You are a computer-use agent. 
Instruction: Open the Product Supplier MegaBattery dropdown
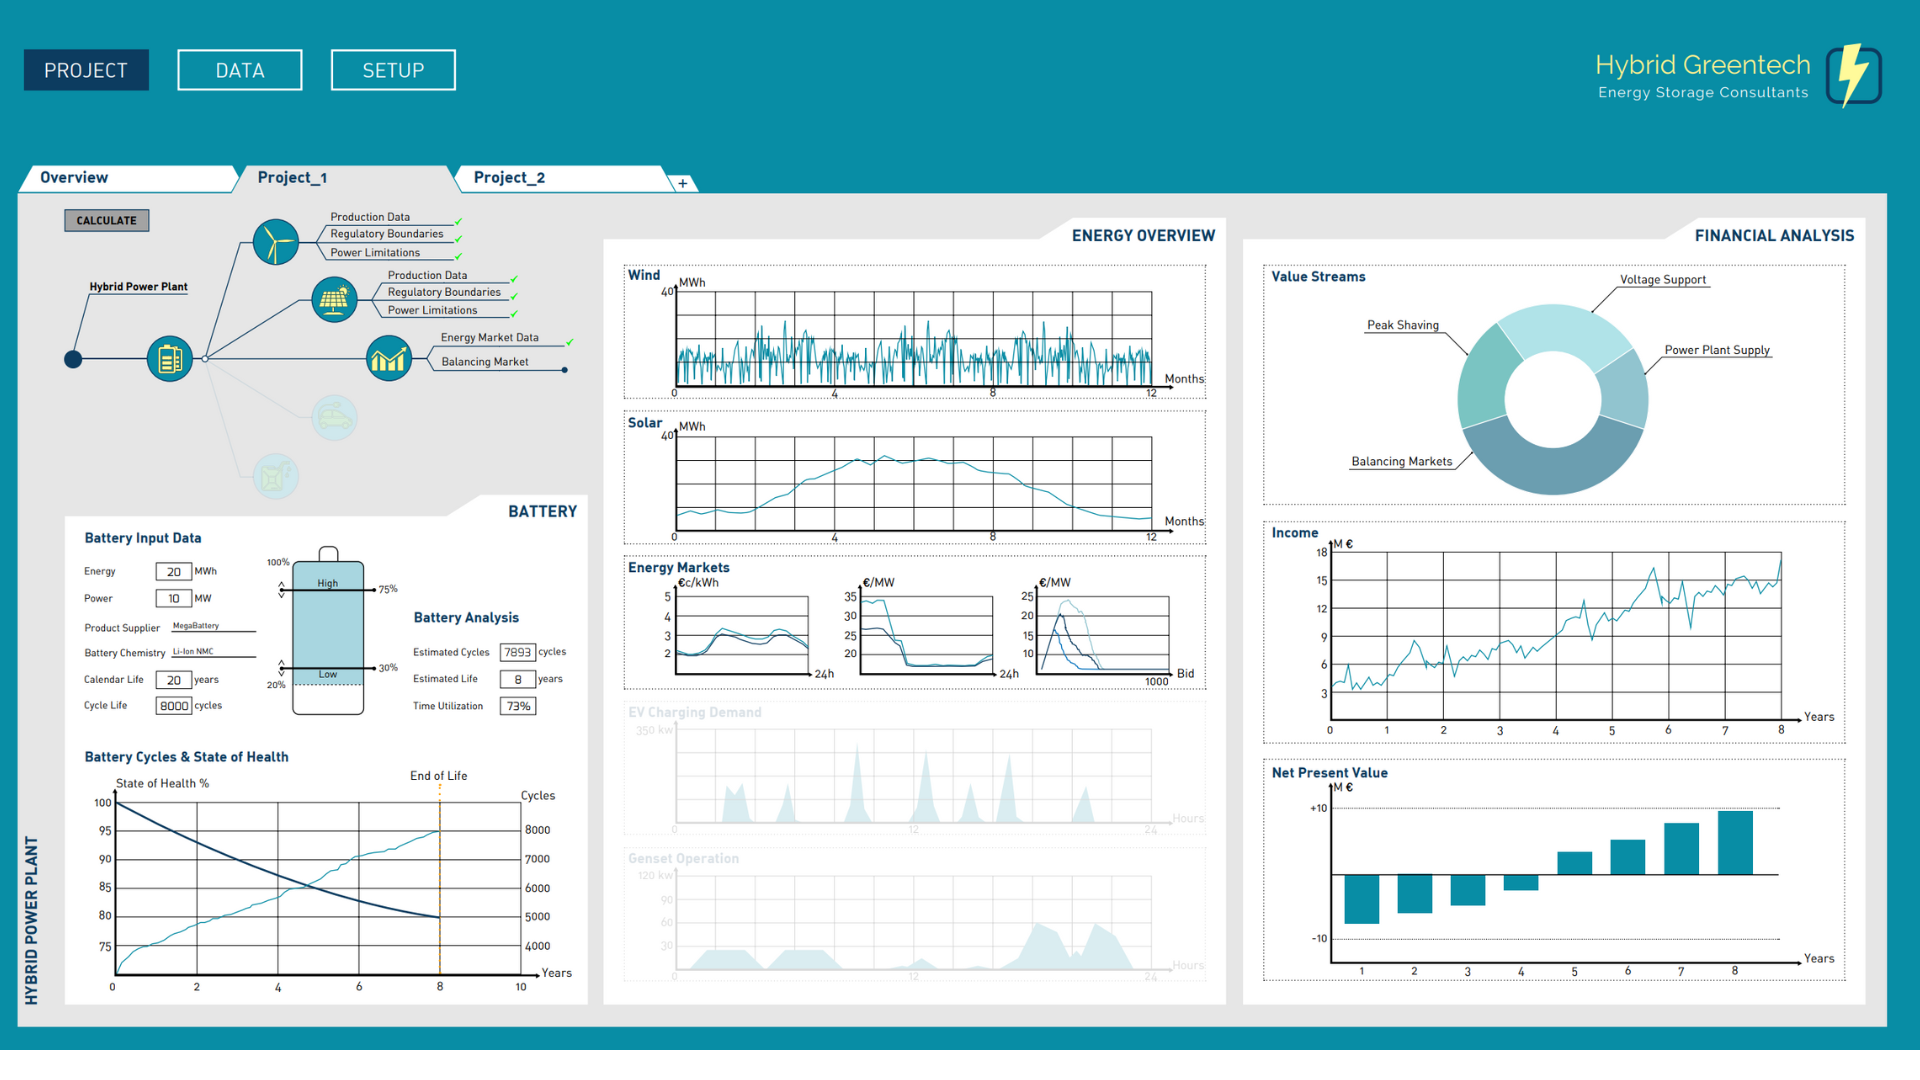[x=212, y=627]
